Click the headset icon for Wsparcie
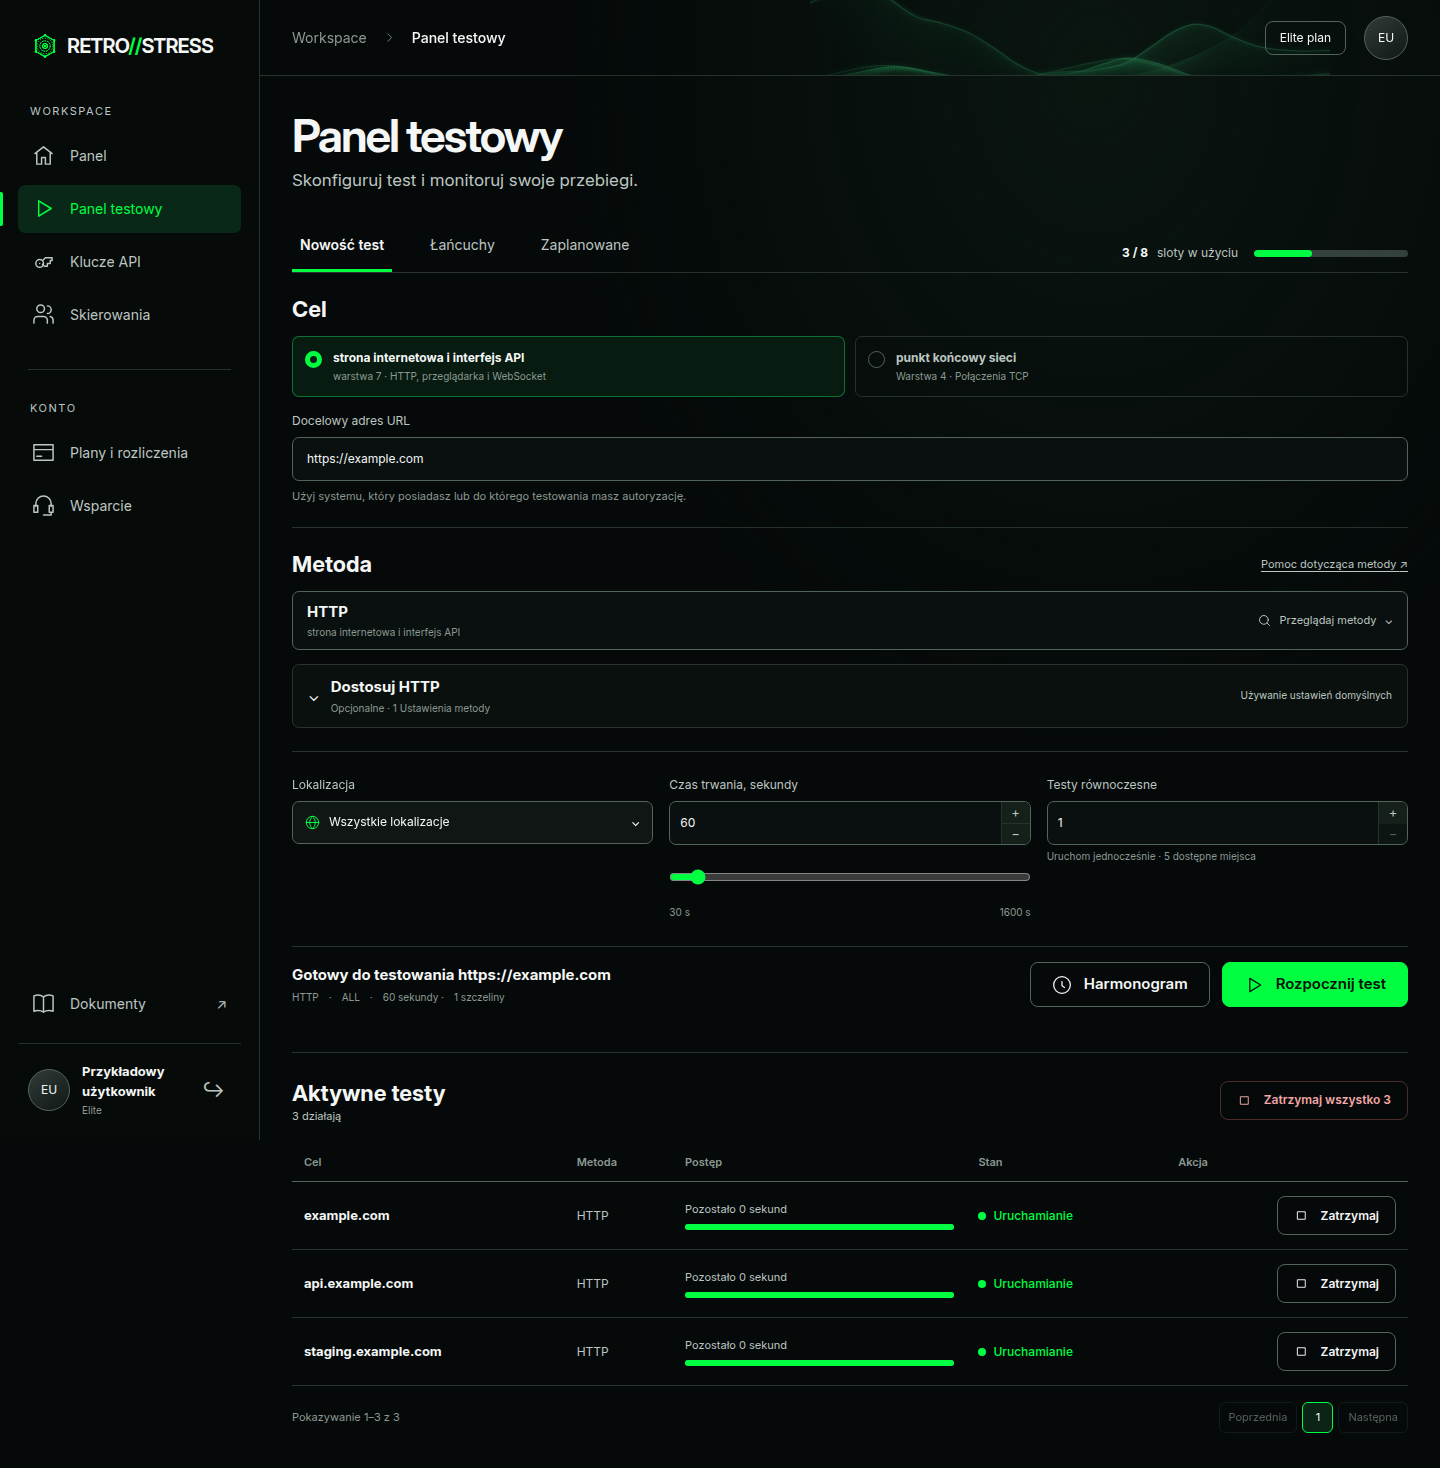The height and width of the screenshot is (1468, 1440). (x=43, y=506)
